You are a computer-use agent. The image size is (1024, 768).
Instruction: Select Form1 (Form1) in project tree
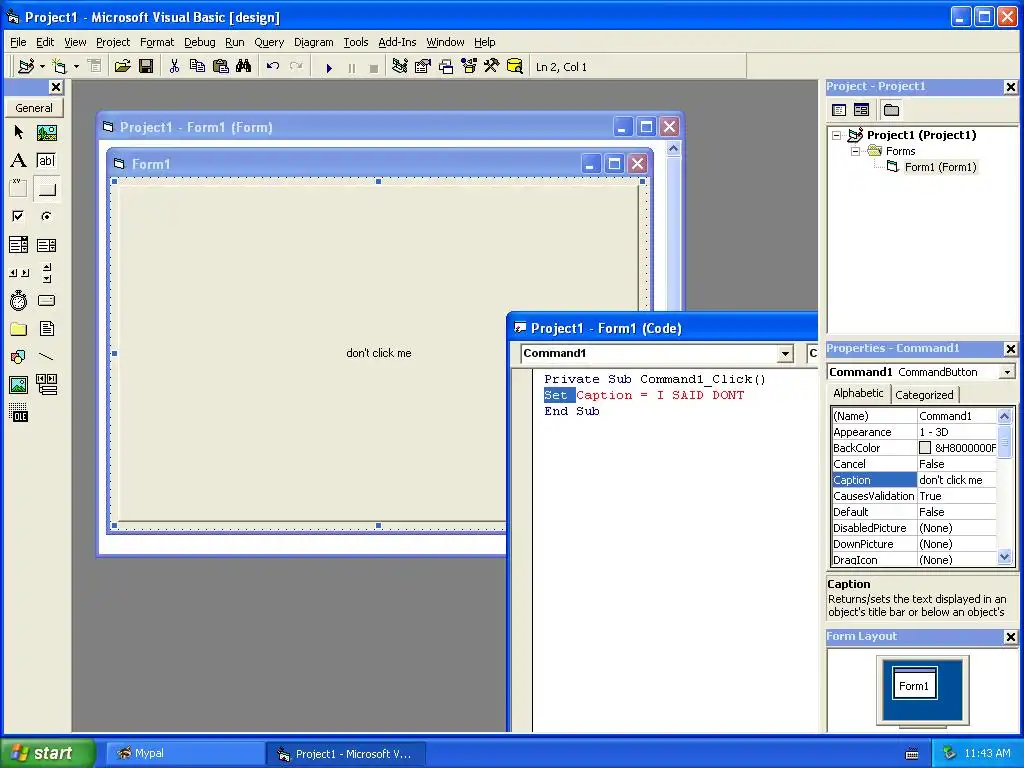coord(940,167)
